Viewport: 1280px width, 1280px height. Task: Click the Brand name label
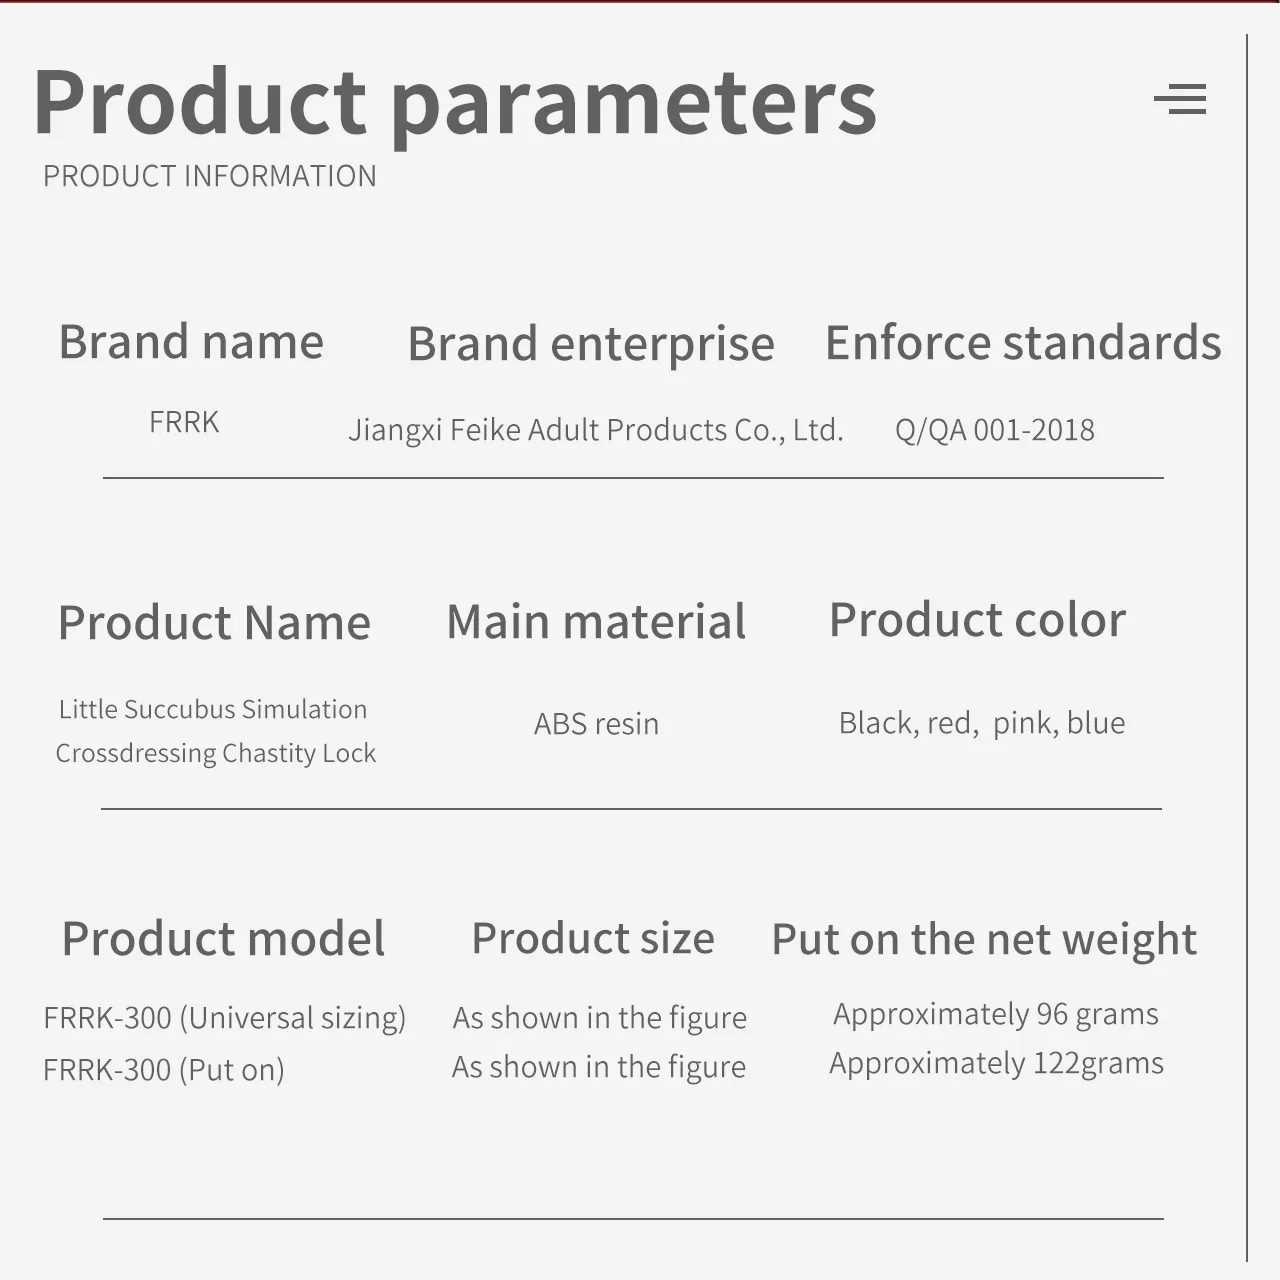click(191, 342)
